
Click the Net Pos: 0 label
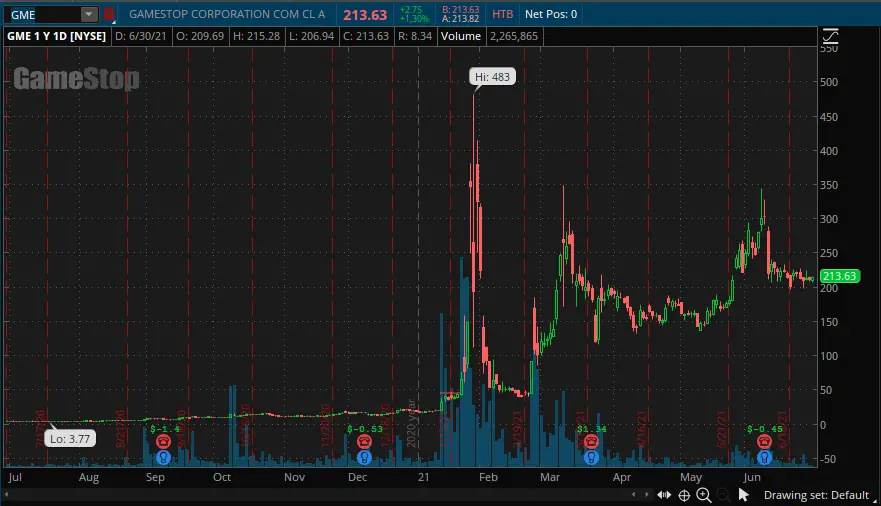click(x=551, y=15)
